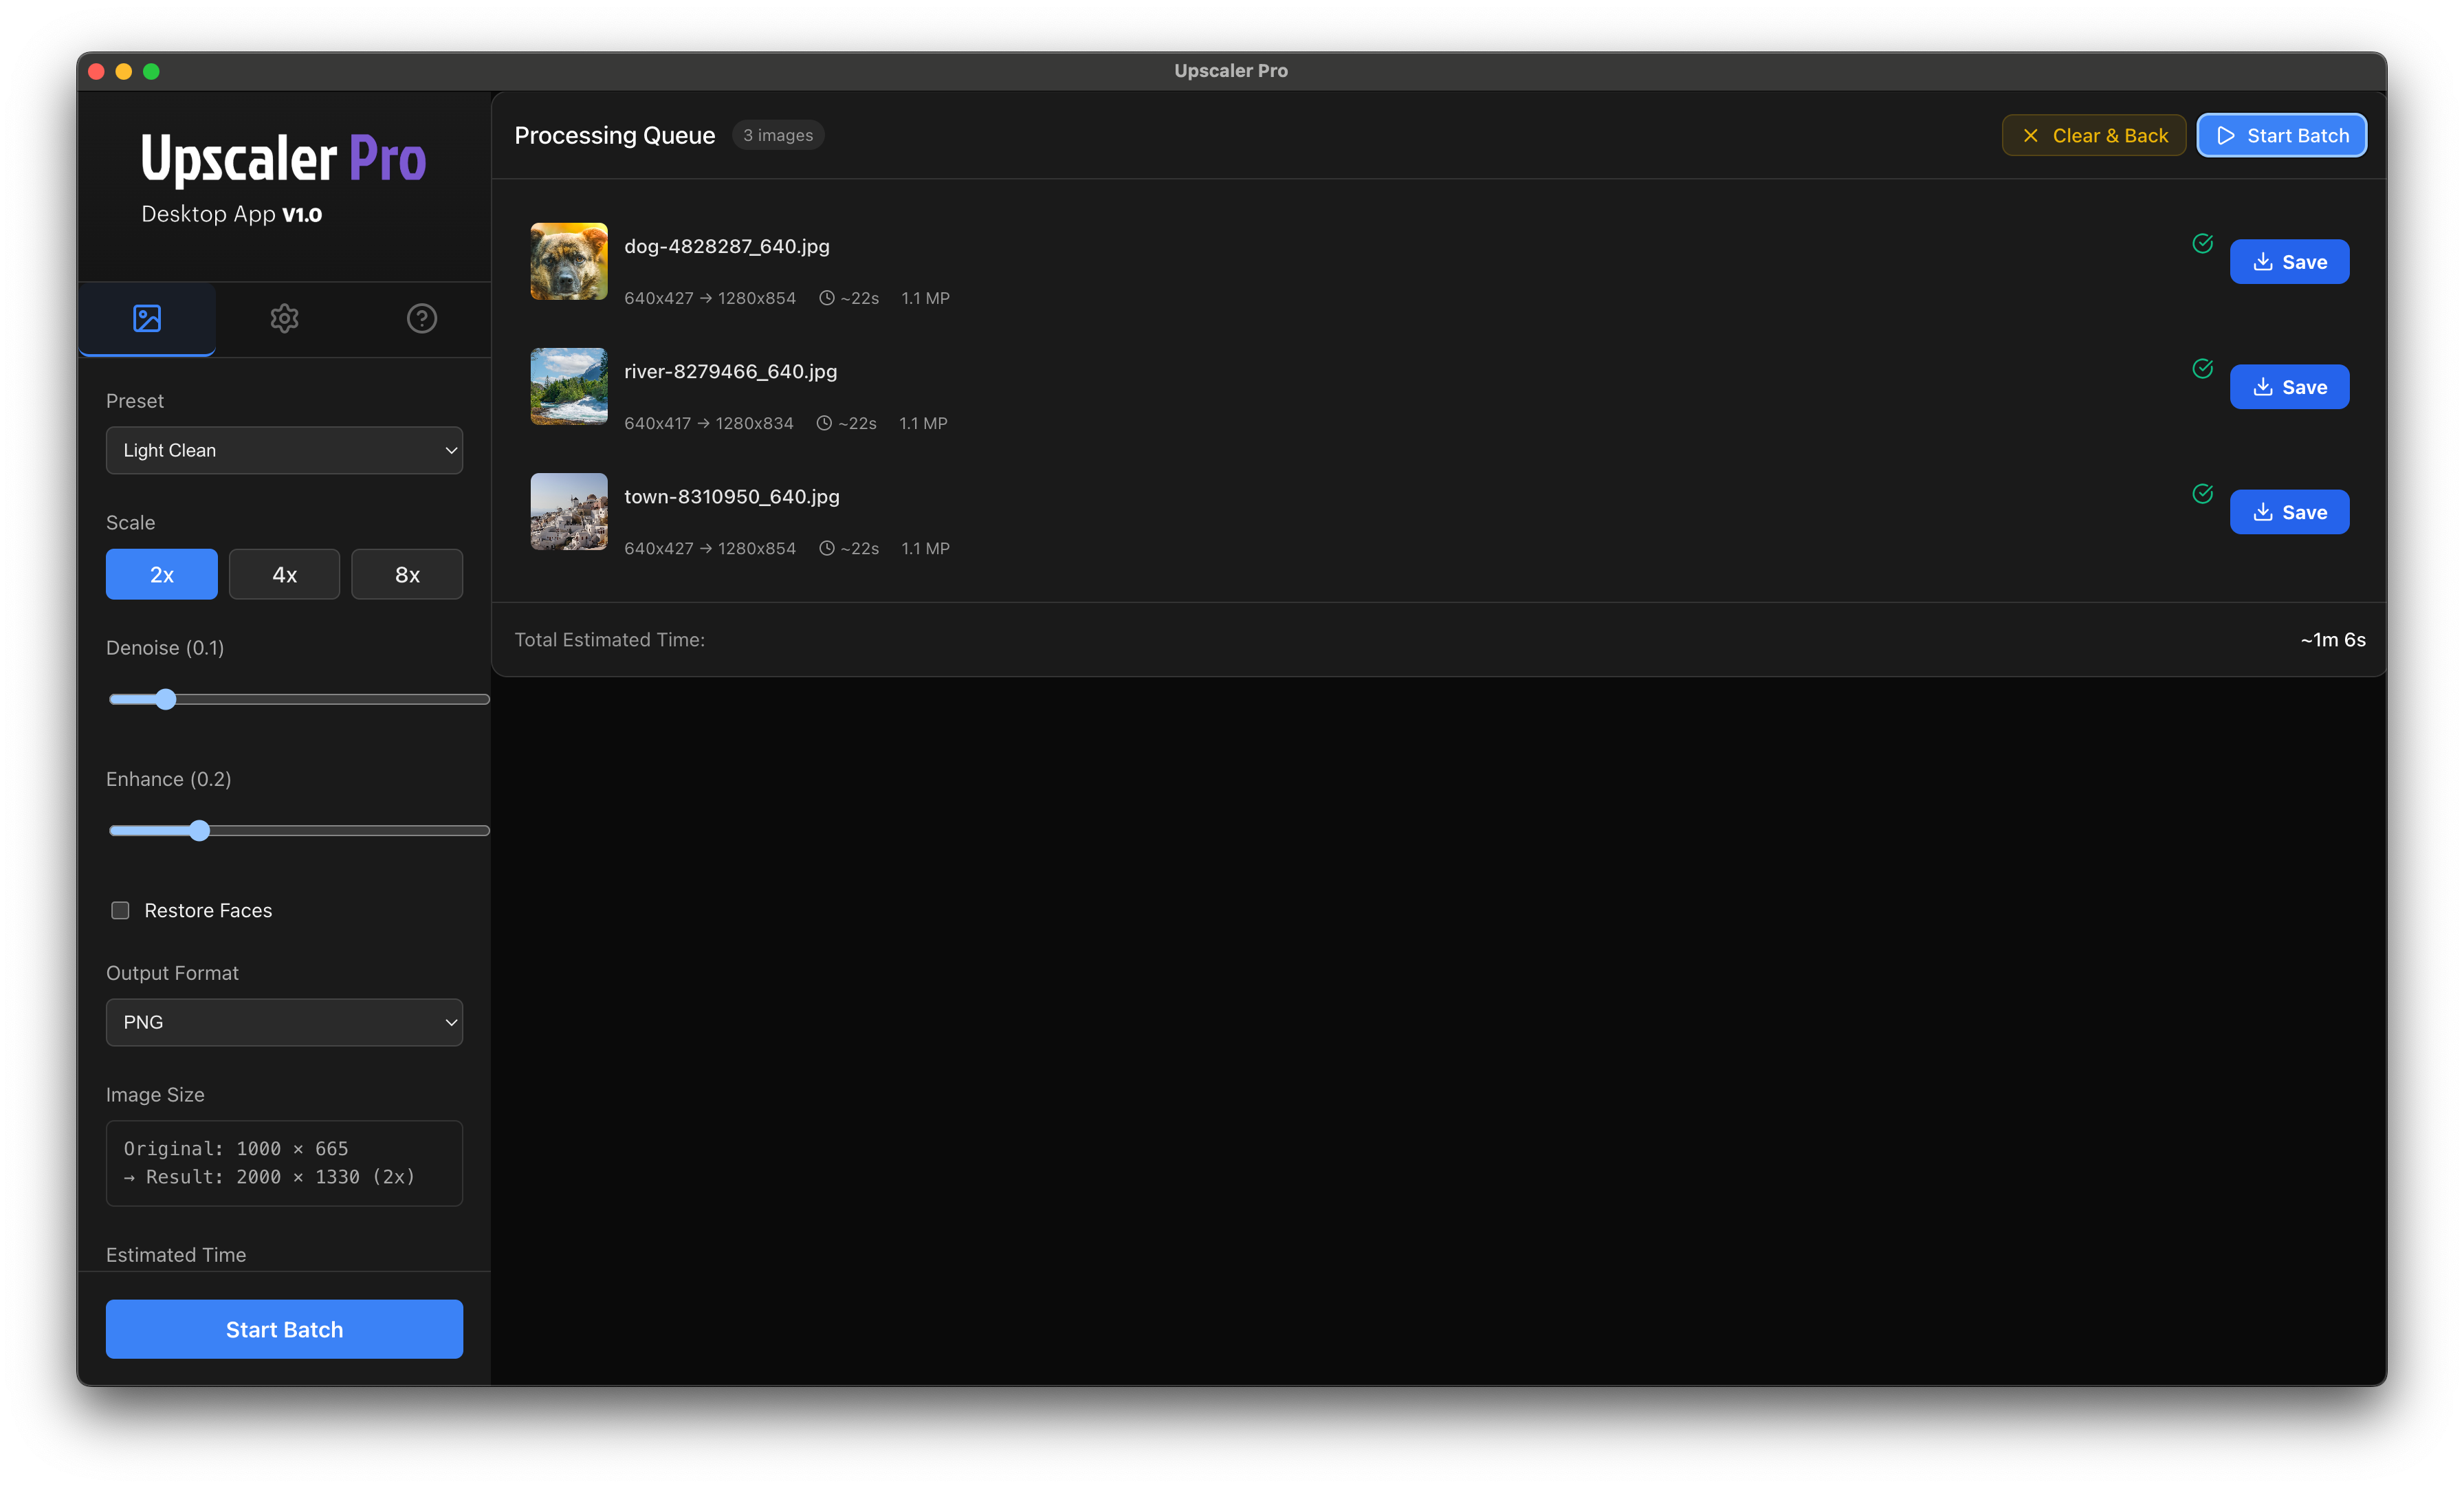2464x1488 pixels.
Task: Open the image upscale tab icon
Action: tap(147, 318)
